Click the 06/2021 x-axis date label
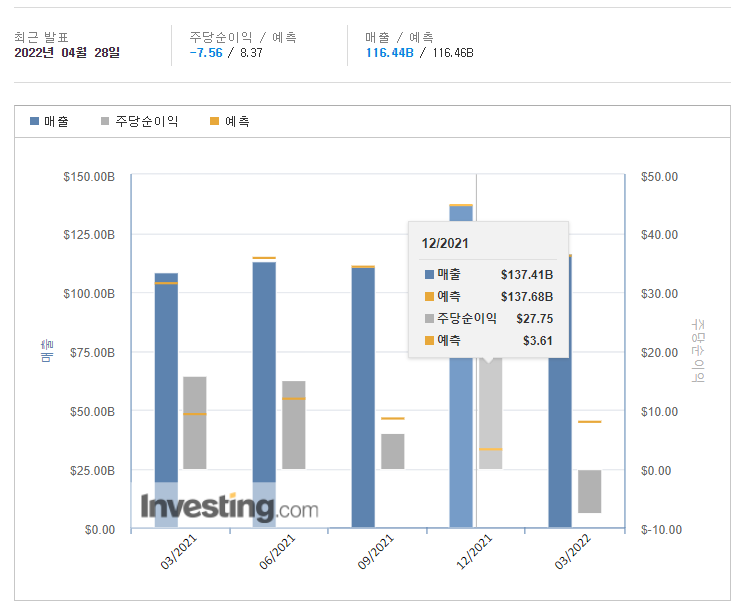This screenshot has width=739, height=607. pos(277,552)
